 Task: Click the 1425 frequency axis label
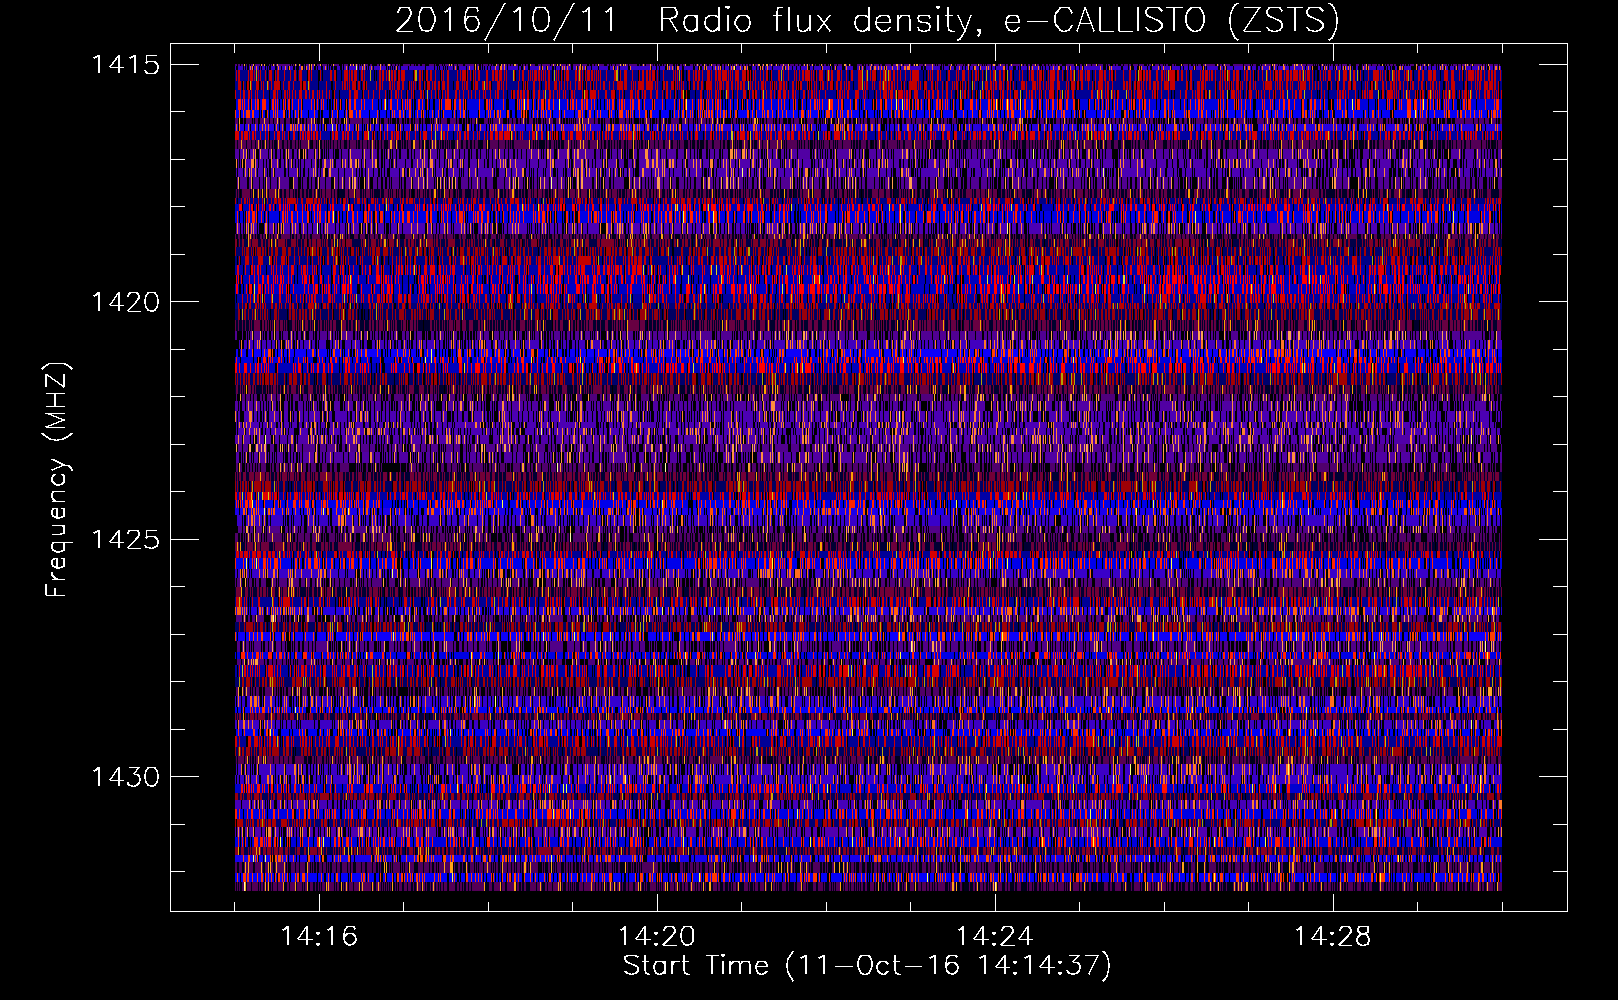pyautogui.click(x=125, y=540)
